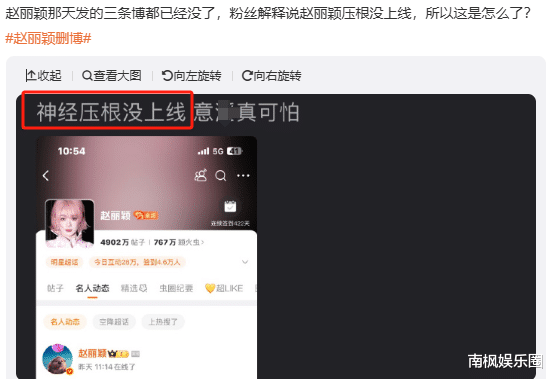Open the #赵丽颖删博# hashtag link
Viewport: 551px width, 379px height.
click(x=48, y=38)
